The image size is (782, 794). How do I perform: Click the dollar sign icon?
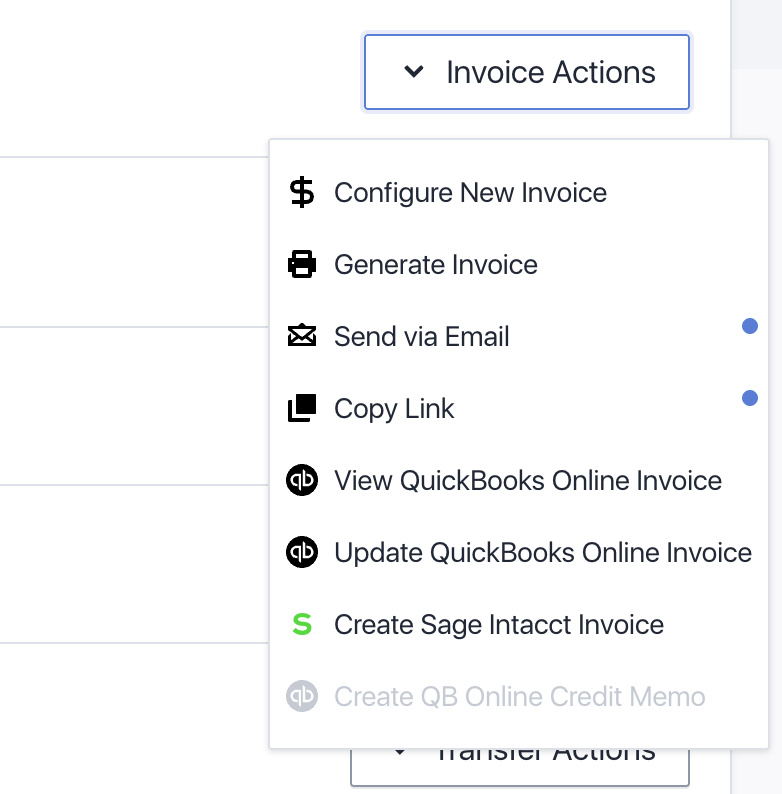pos(301,192)
